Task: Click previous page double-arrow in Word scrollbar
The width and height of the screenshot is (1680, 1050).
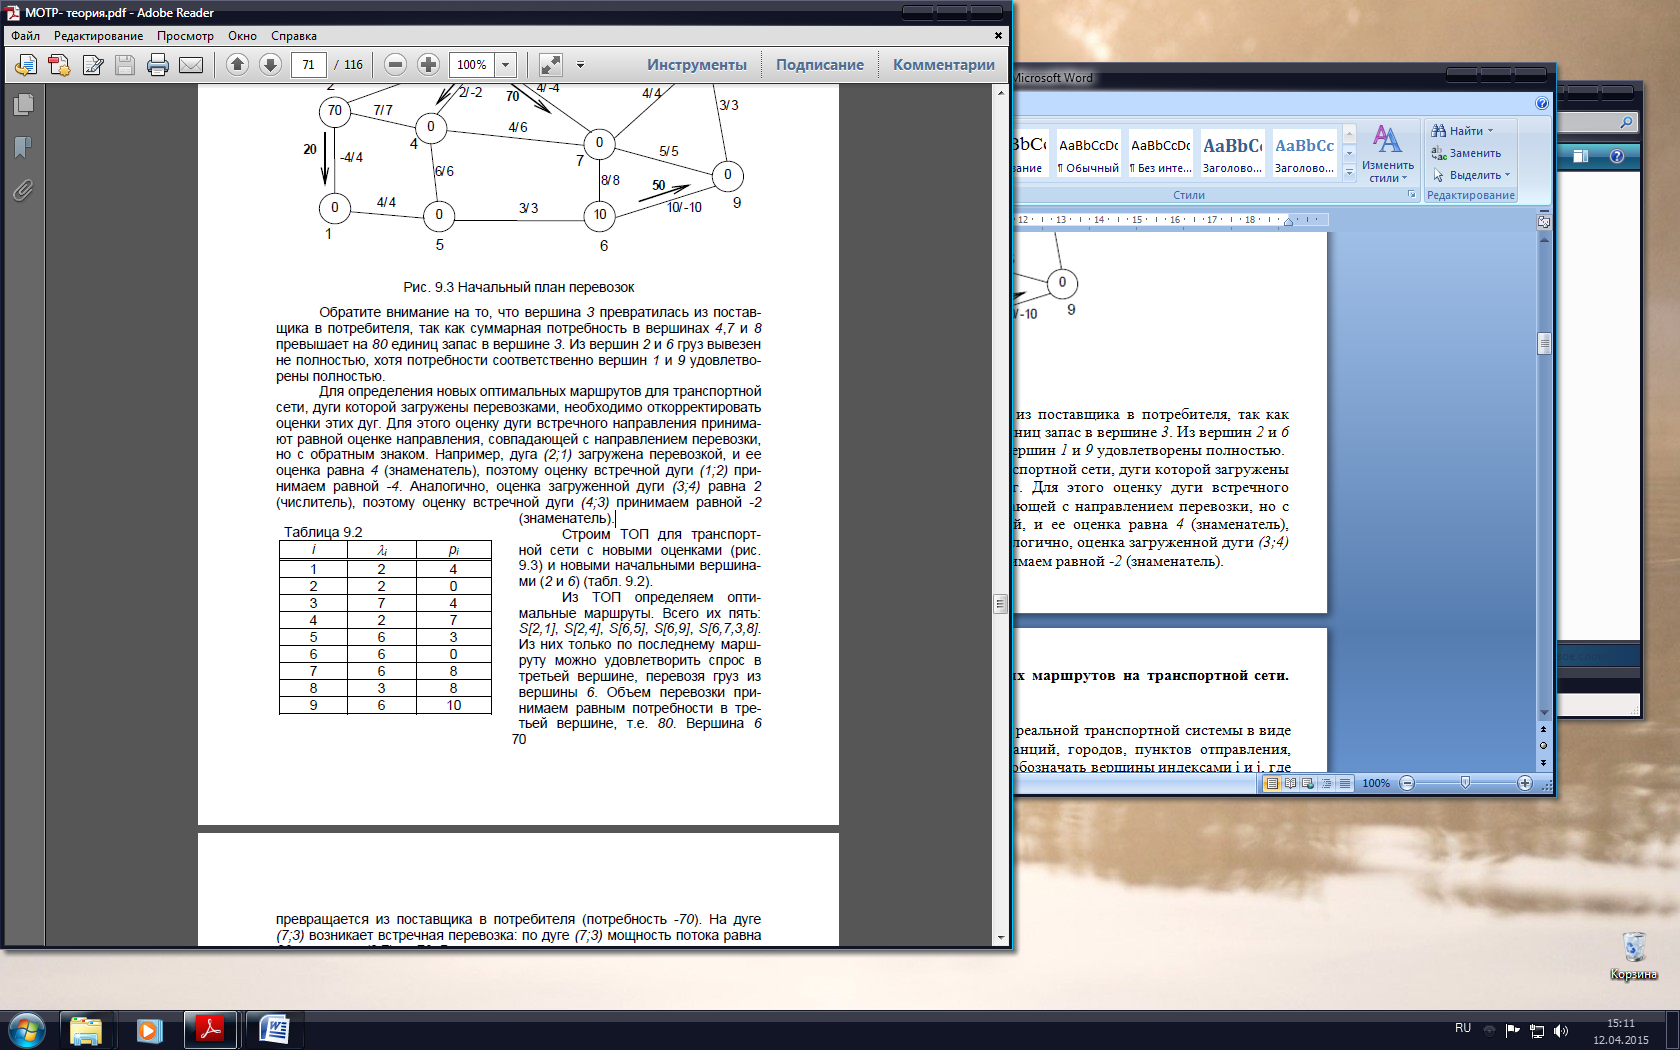Action: click(x=1544, y=729)
